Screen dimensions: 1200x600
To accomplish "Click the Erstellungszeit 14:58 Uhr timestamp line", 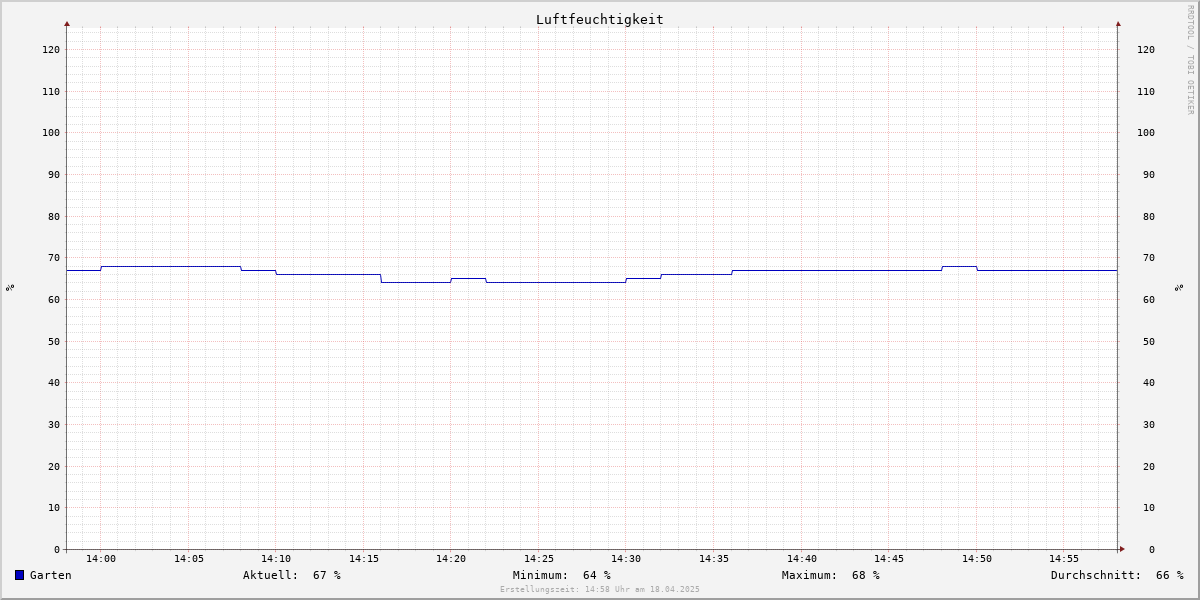I will pyautogui.click(x=600, y=589).
